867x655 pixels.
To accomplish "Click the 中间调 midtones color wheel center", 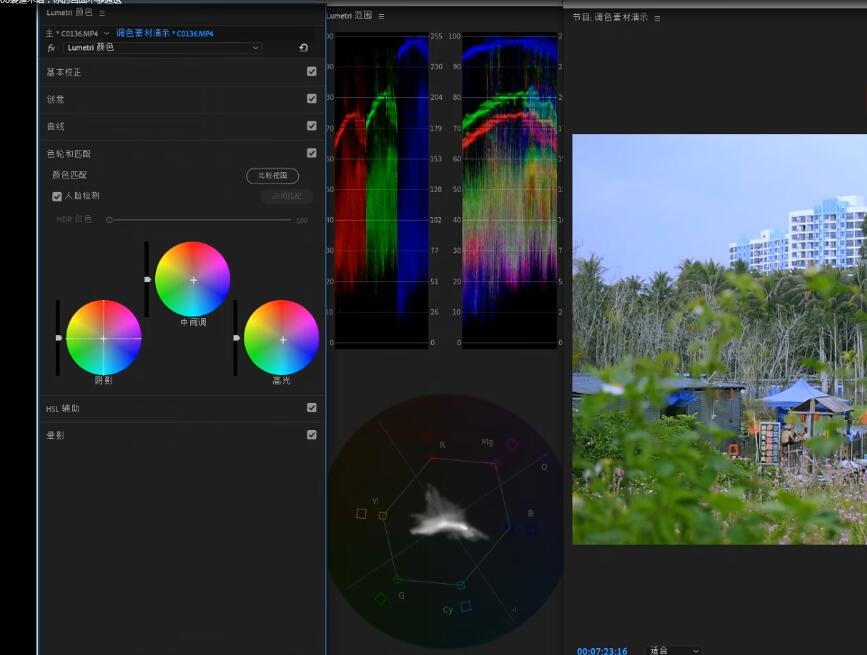I will coord(193,280).
